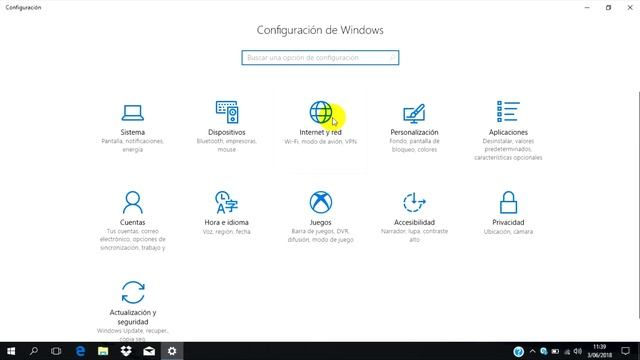The height and width of the screenshot is (360, 640).
Task: Click 'Fondo, pantalla de bloqueo, colores' text
Action: click(x=414, y=145)
